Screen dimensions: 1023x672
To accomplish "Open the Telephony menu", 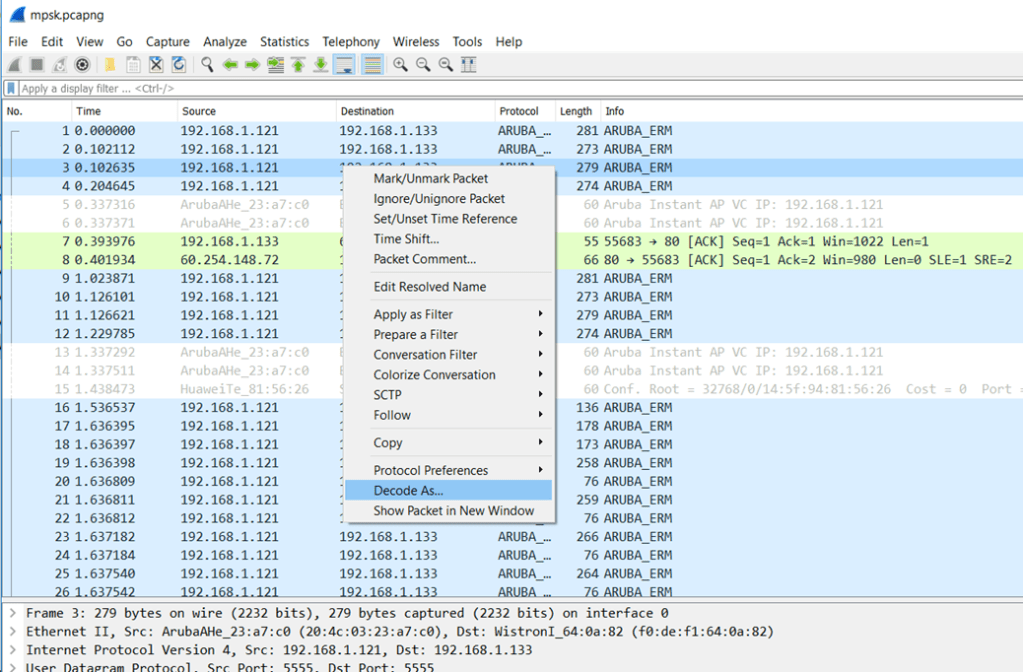I will (x=350, y=41).
